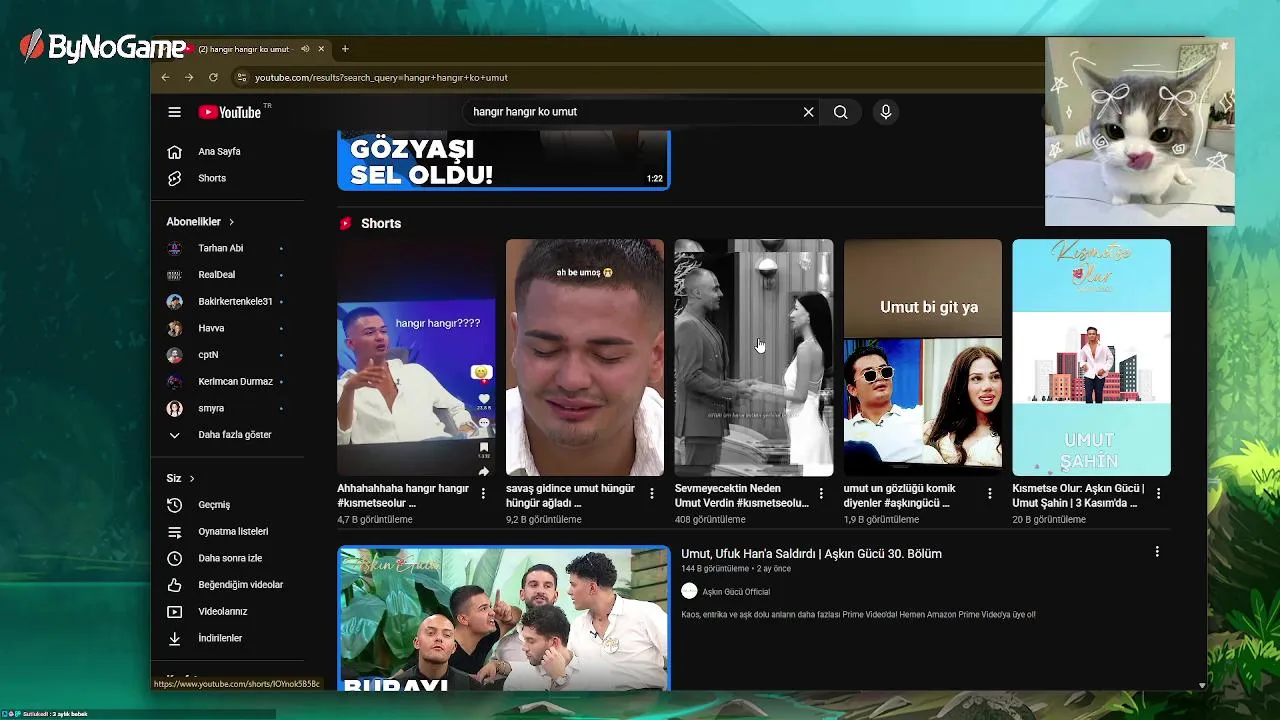
Task: Expand Abonelikler section header
Action: 200,222
